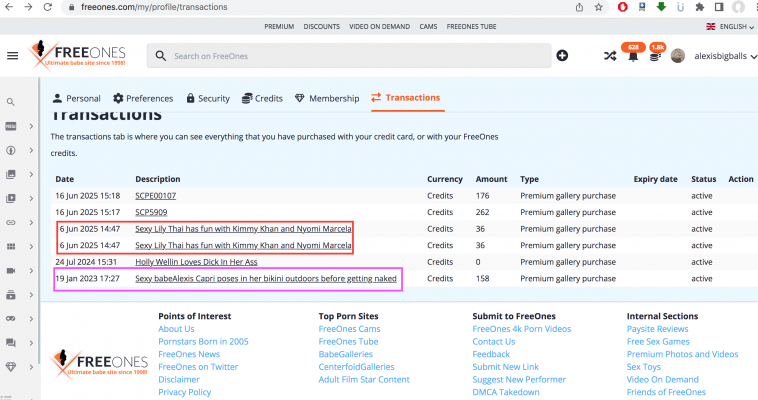
Task: Click the green download arrow extension
Action: pyautogui.click(x=661, y=7)
